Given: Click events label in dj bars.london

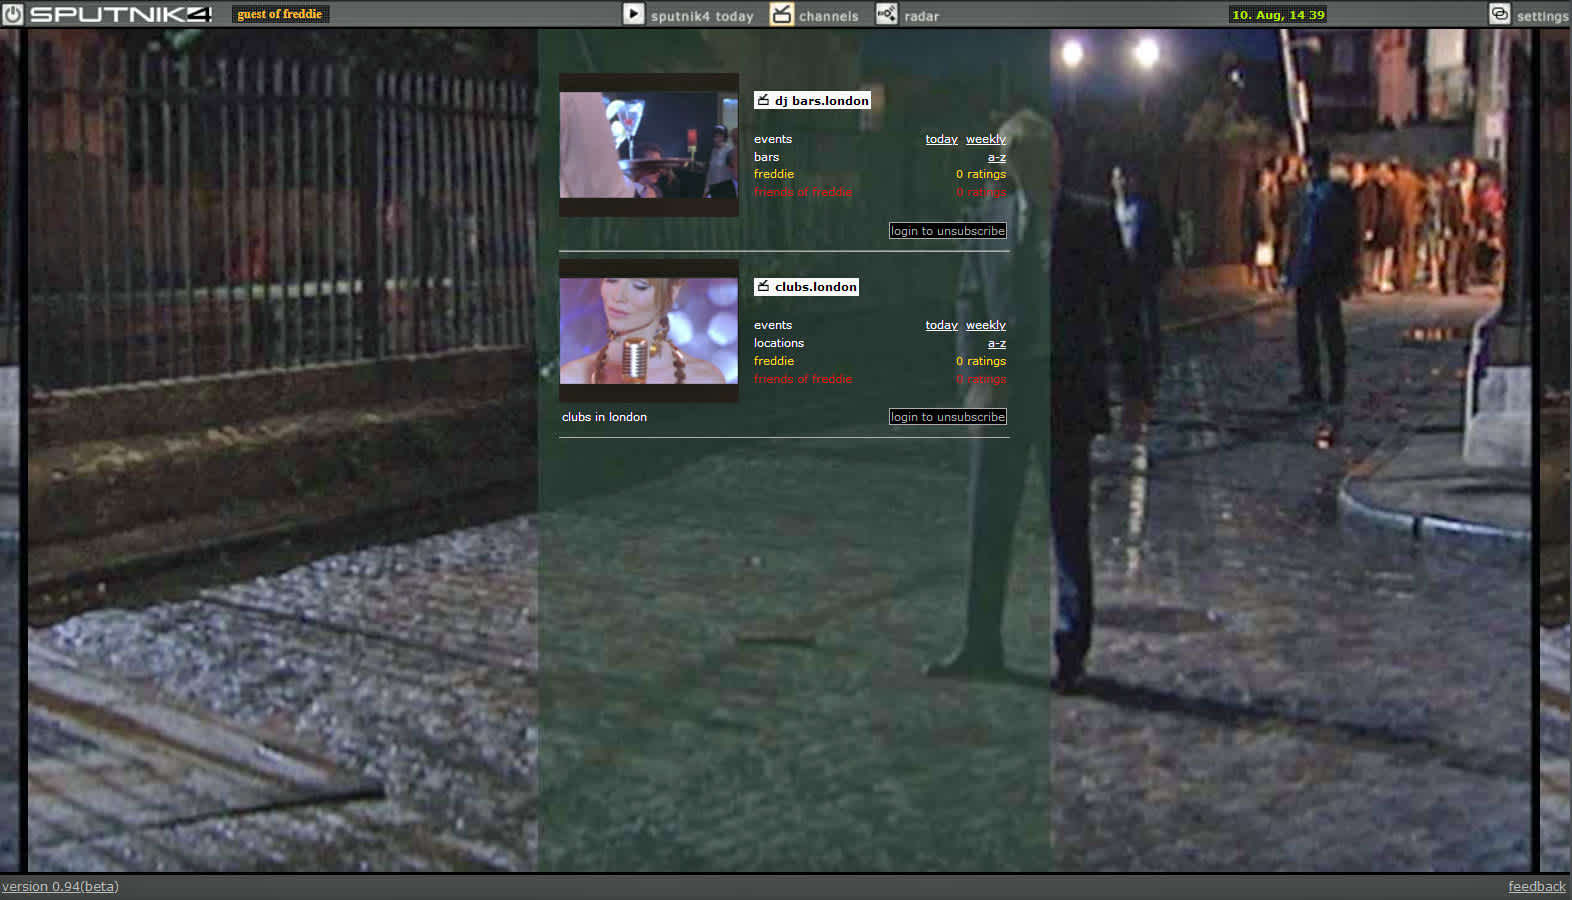Looking at the screenshot, I should pyautogui.click(x=772, y=139).
